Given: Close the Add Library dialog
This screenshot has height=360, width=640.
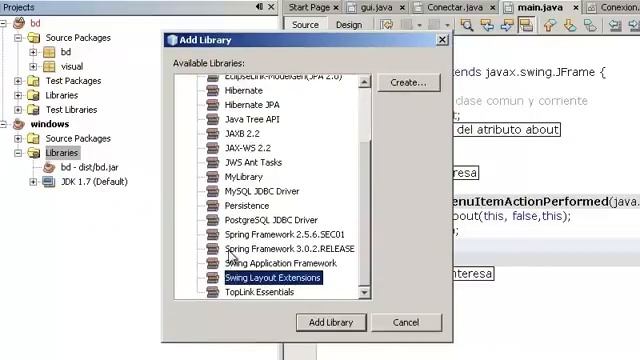Looking at the screenshot, I should point(442,40).
